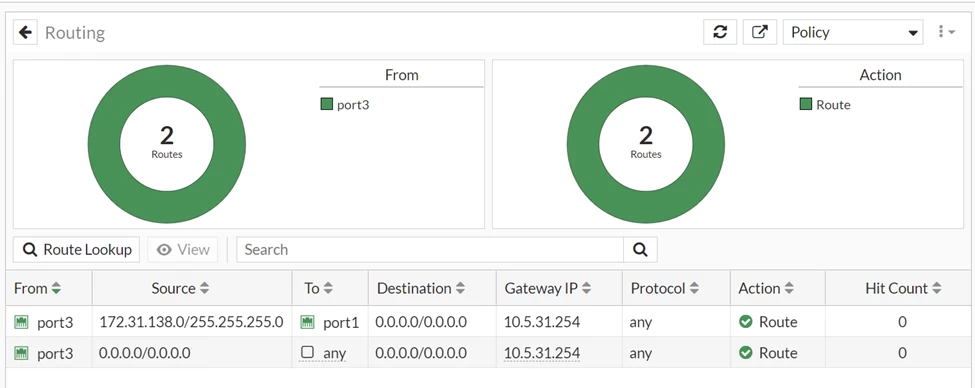Open routing view in new window icon
Viewport: 975px width, 388px height.
(760, 32)
